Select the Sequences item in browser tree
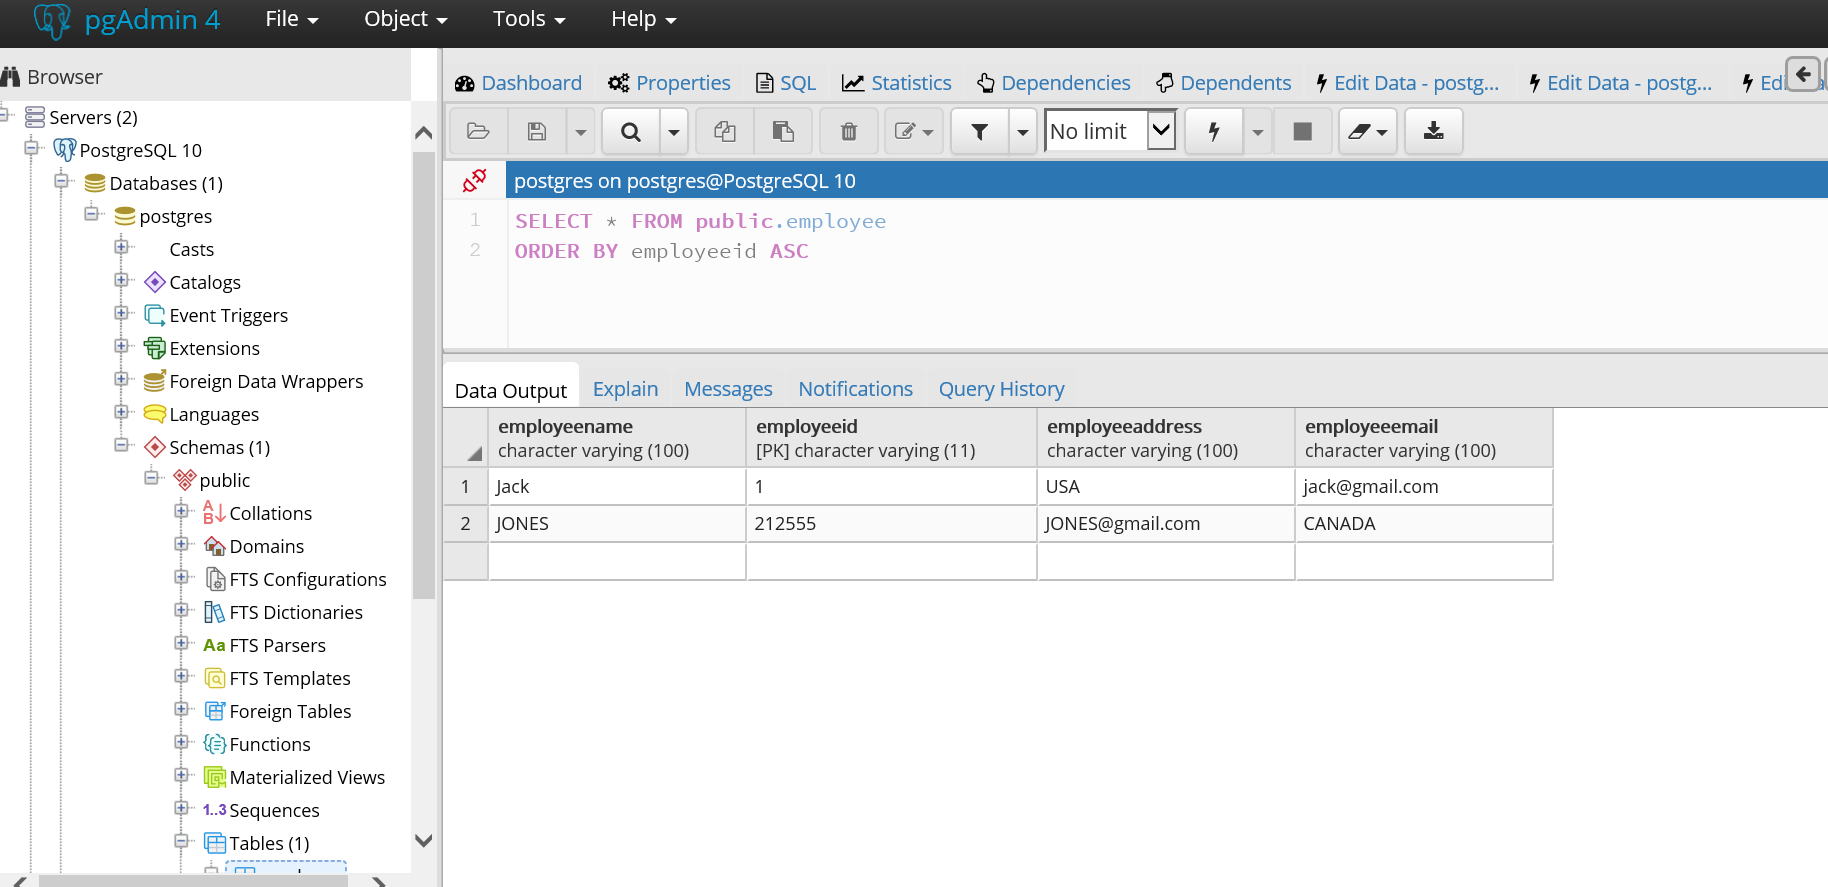The height and width of the screenshot is (887, 1828). [274, 810]
